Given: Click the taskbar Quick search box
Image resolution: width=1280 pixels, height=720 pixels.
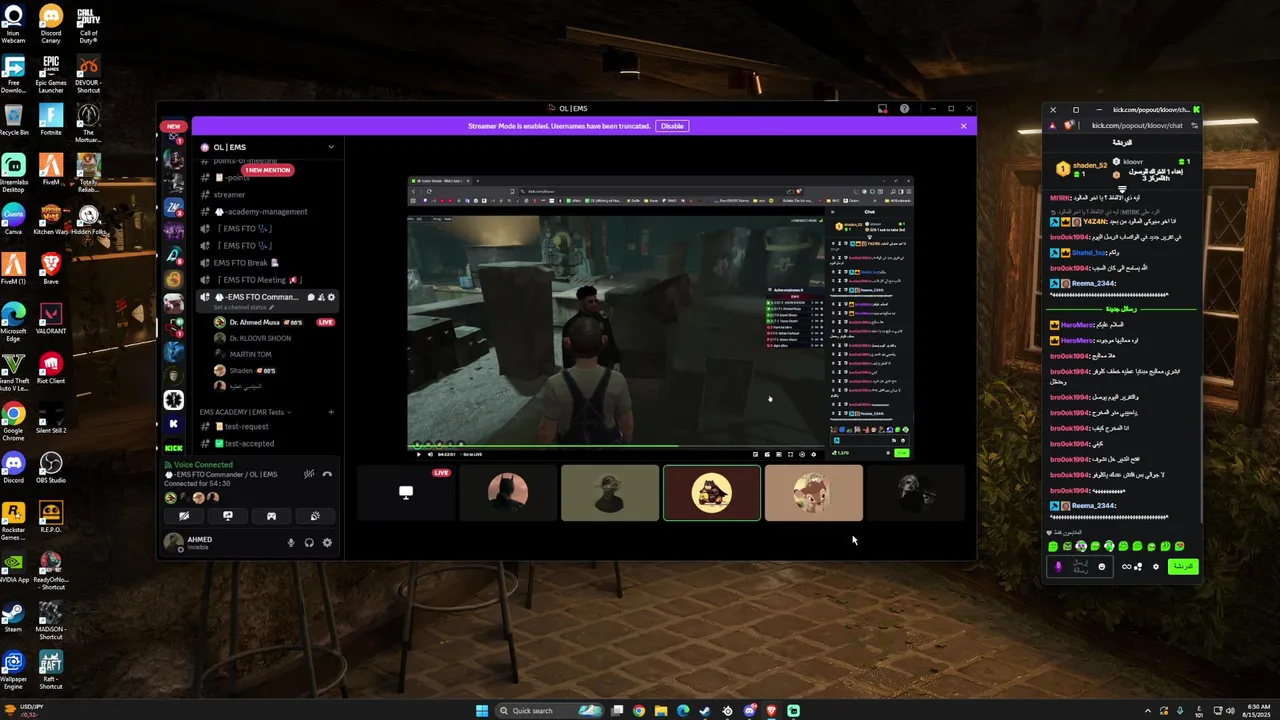Looking at the screenshot, I should (x=550, y=711).
